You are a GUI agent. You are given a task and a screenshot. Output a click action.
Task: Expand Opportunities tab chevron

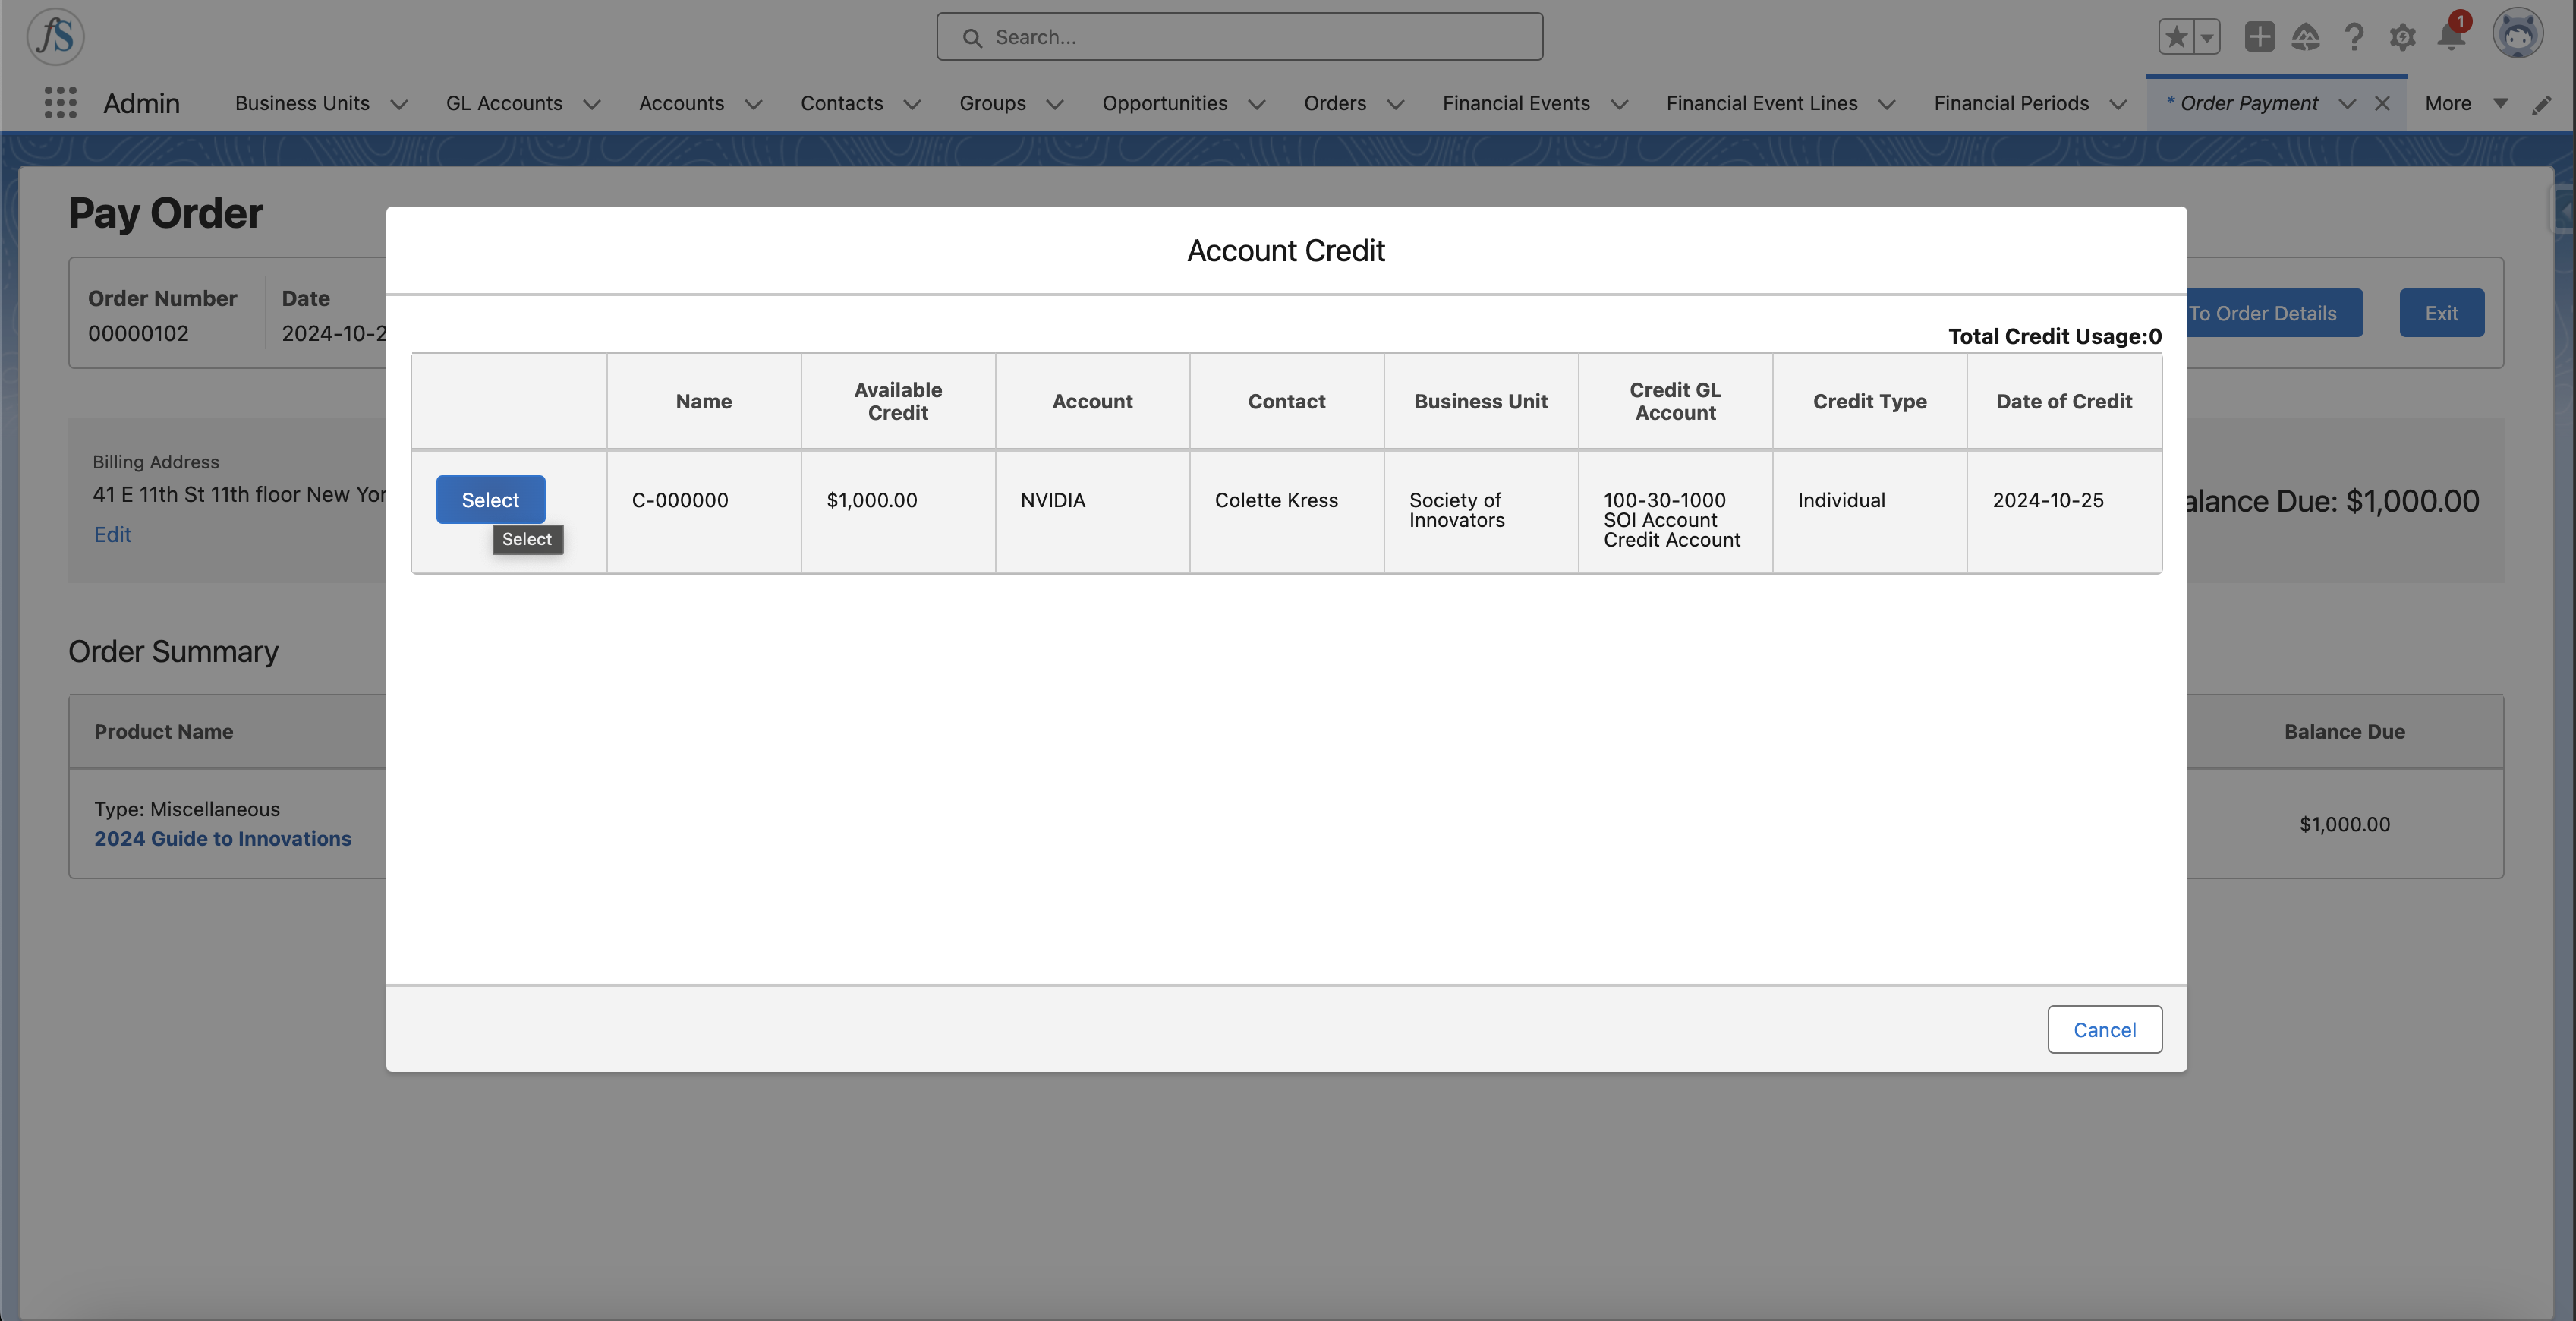coord(1257,104)
